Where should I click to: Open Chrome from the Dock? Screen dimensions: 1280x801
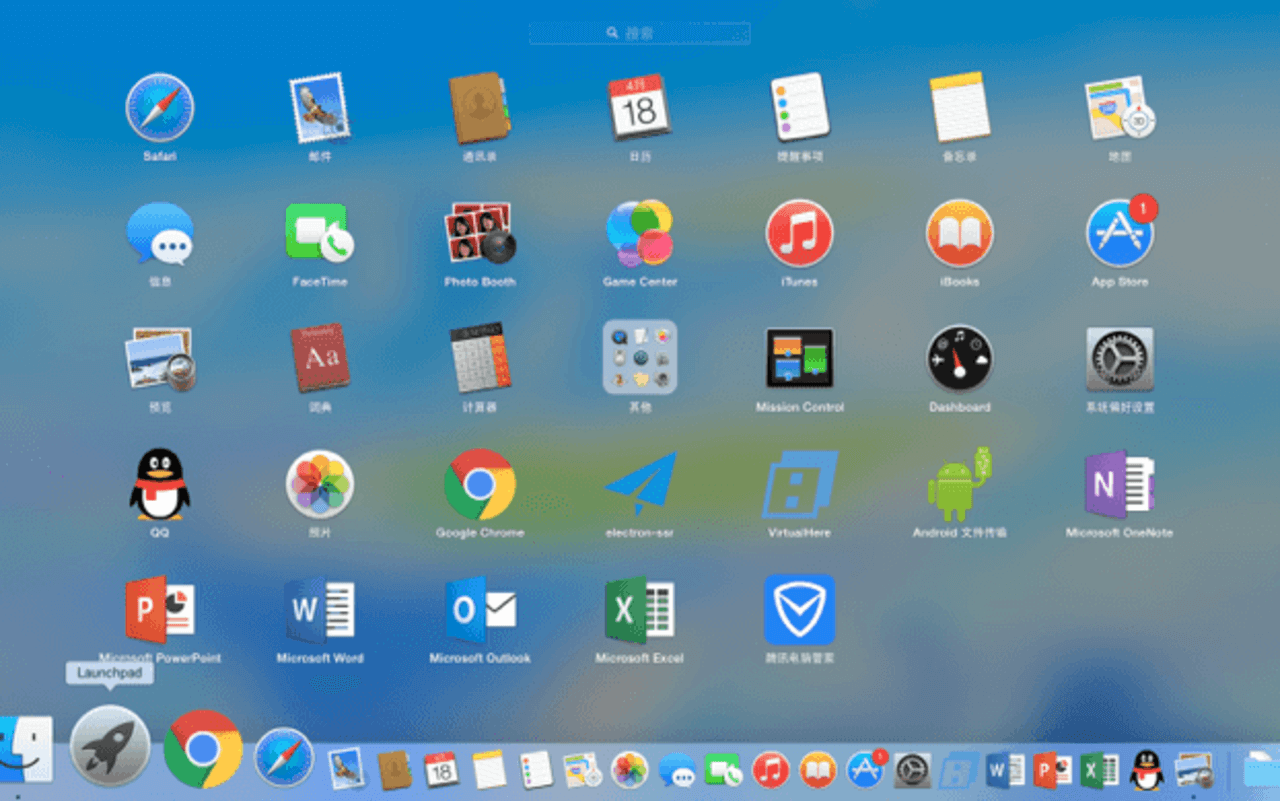pyautogui.click(x=203, y=748)
